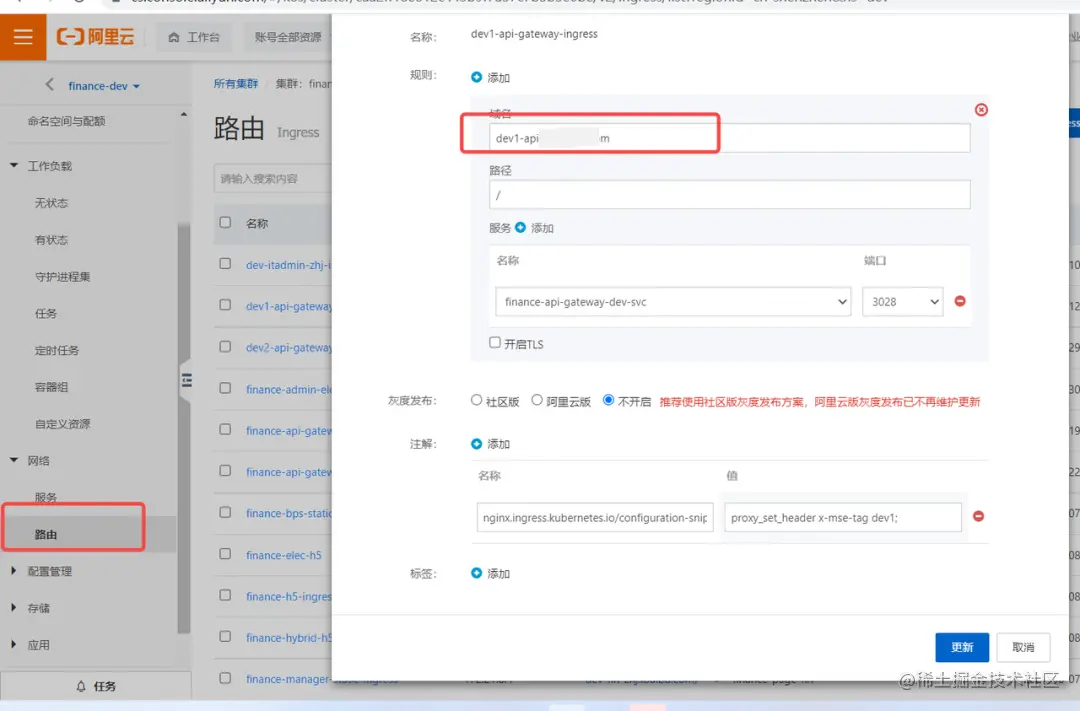1080x711 pixels.
Task: Click the 更新 button
Action: [962, 647]
